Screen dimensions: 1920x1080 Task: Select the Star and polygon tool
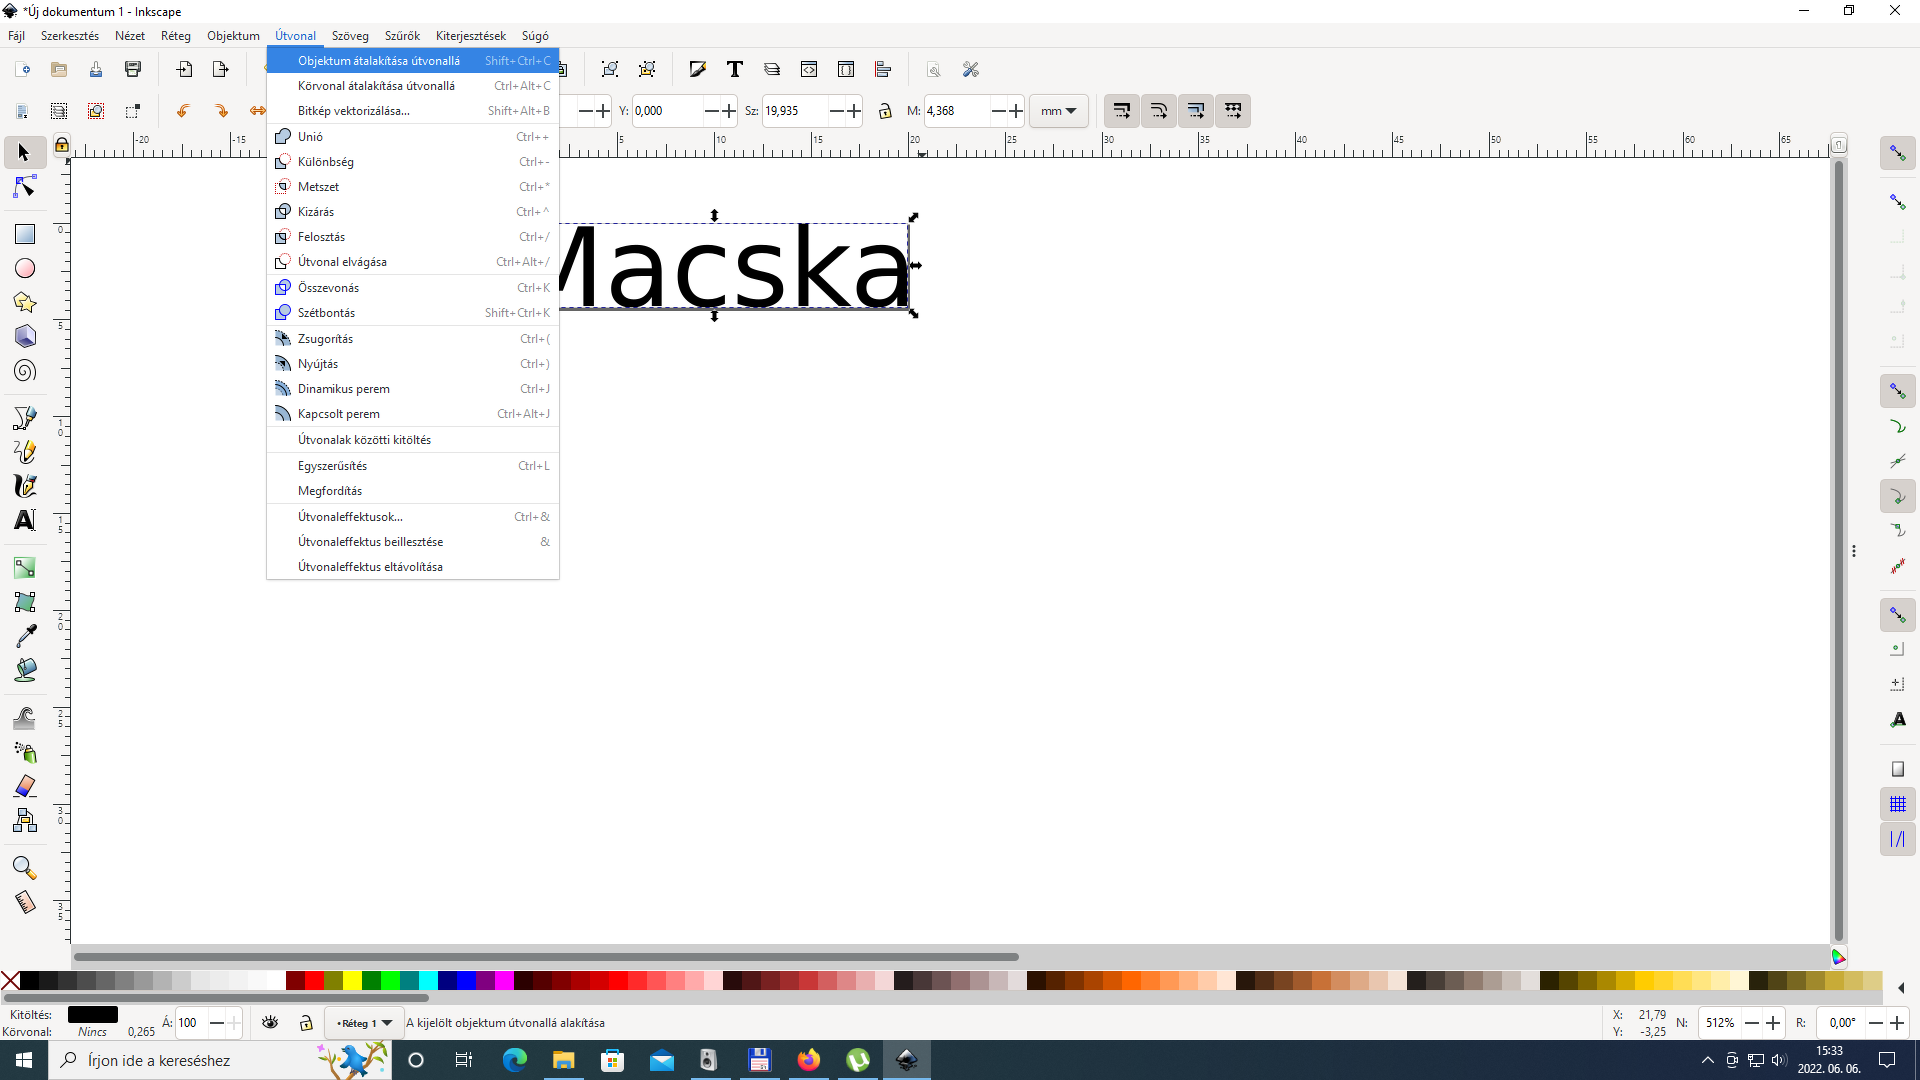click(25, 302)
